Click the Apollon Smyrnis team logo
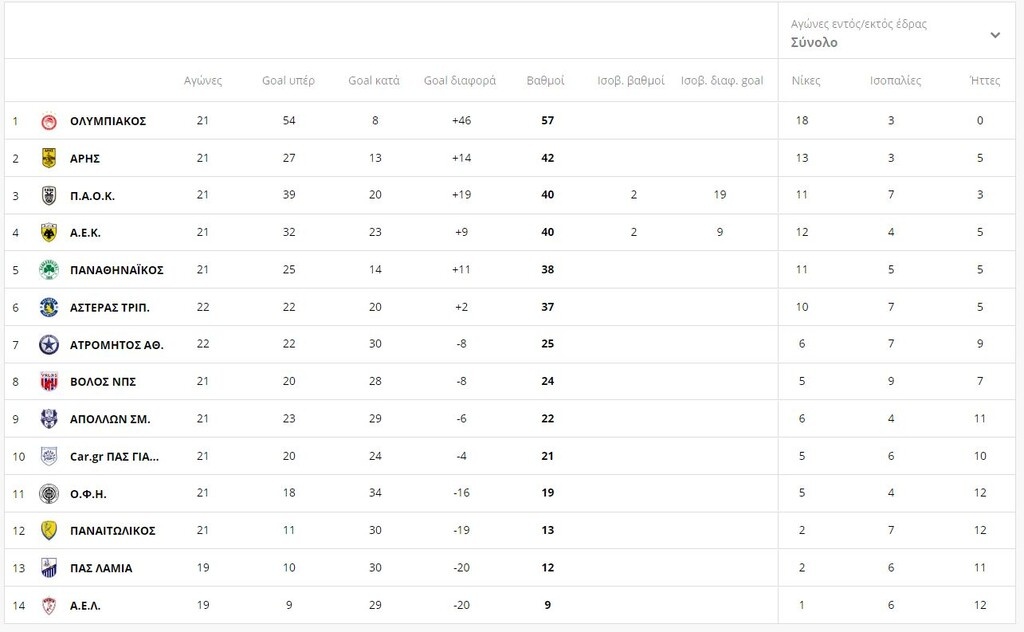 (49, 419)
